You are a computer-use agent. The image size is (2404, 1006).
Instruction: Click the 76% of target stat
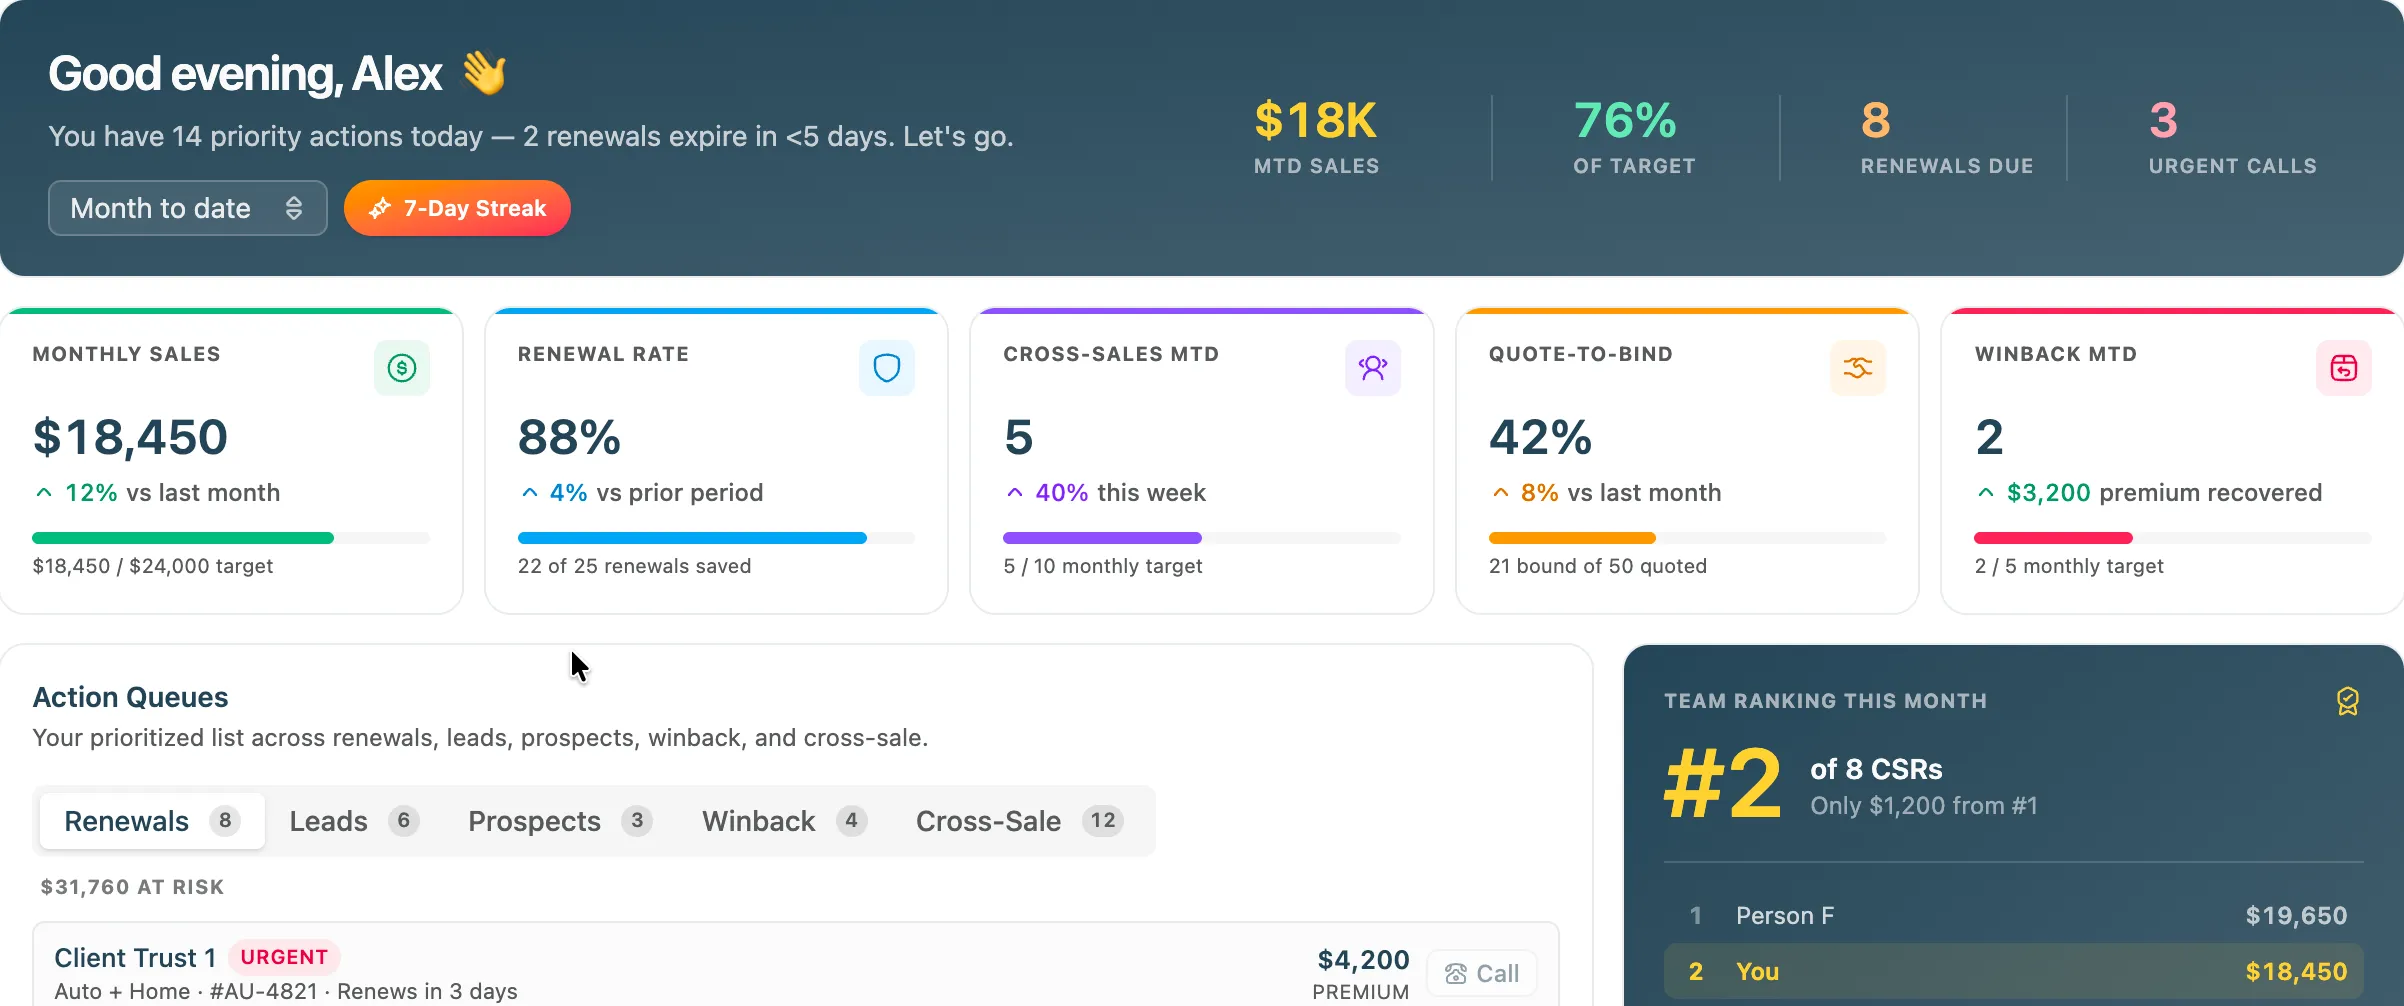[1634, 138]
